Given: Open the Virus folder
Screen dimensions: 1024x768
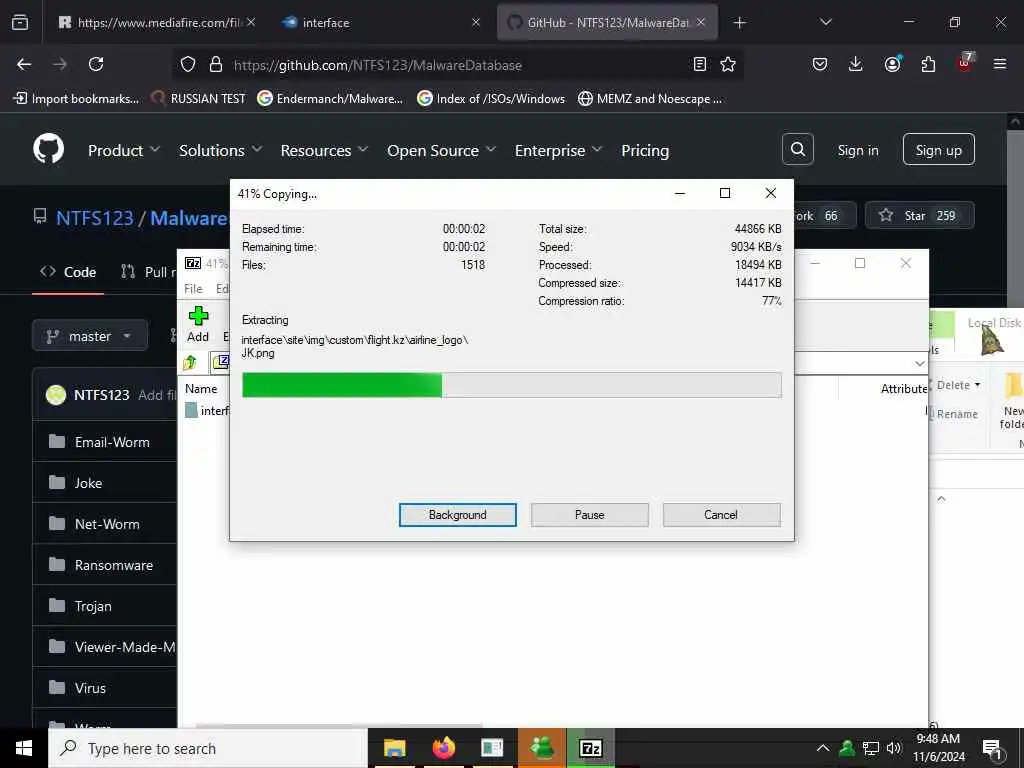Looking at the screenshot, I should (90, 688).
